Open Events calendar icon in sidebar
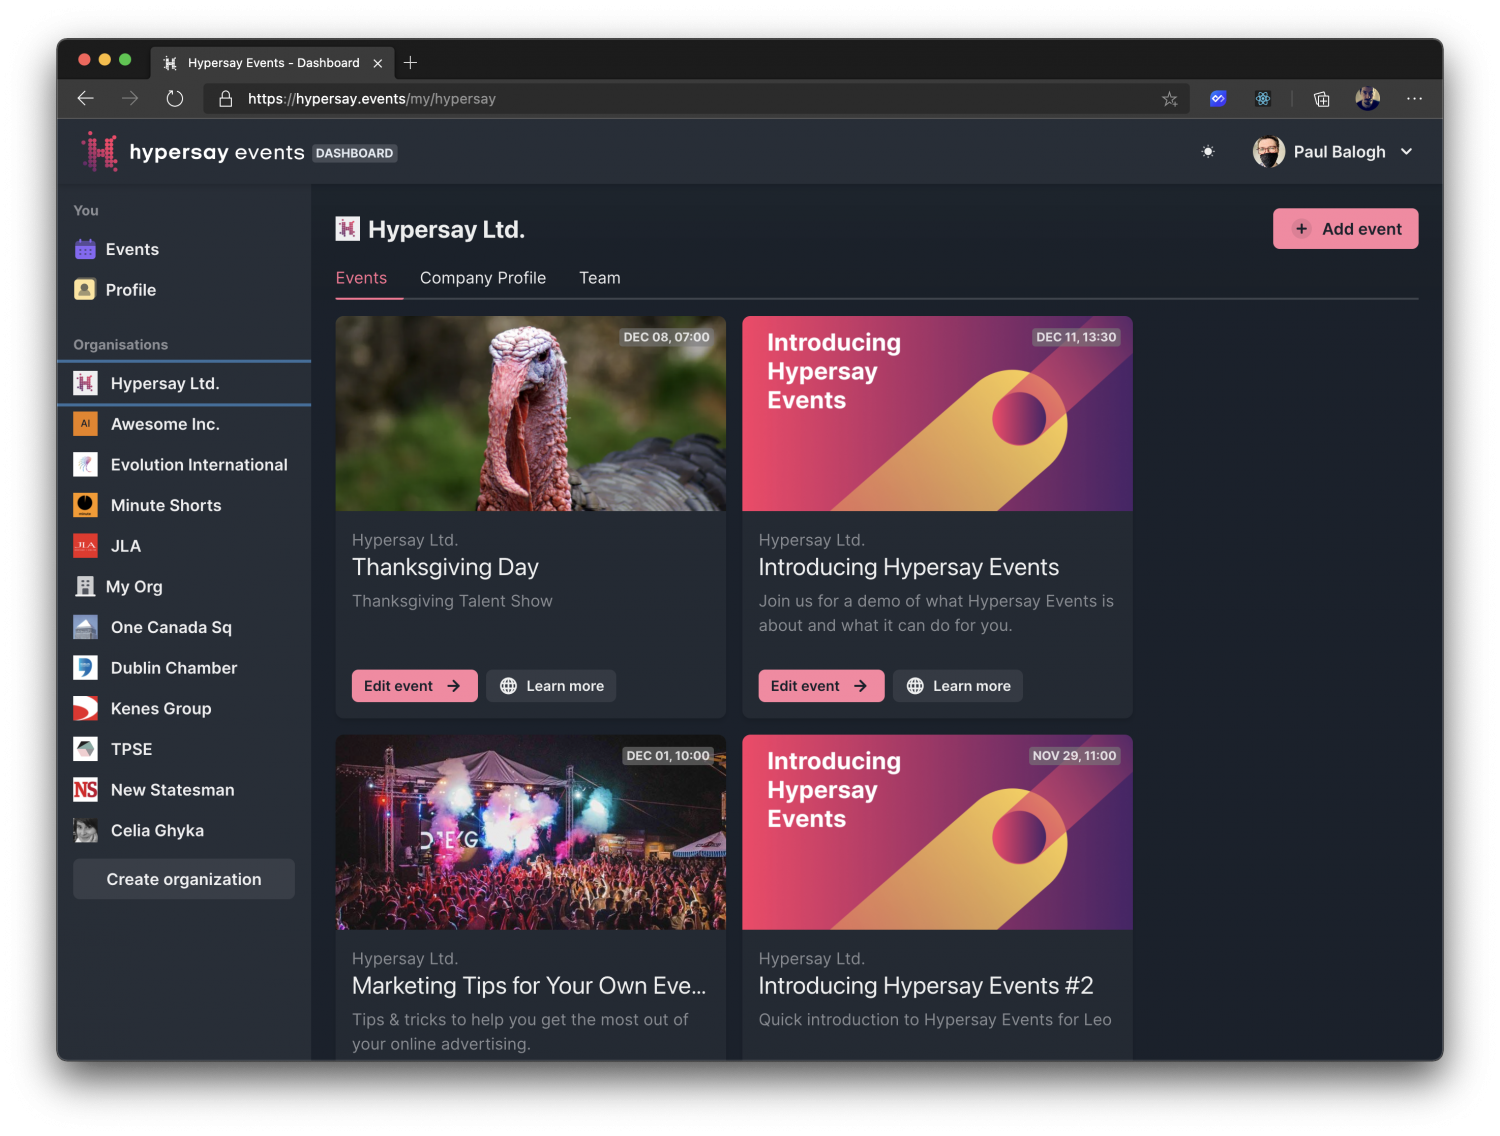Image resolution: width=1500 pixels, height=1136 pixels. 86,249
